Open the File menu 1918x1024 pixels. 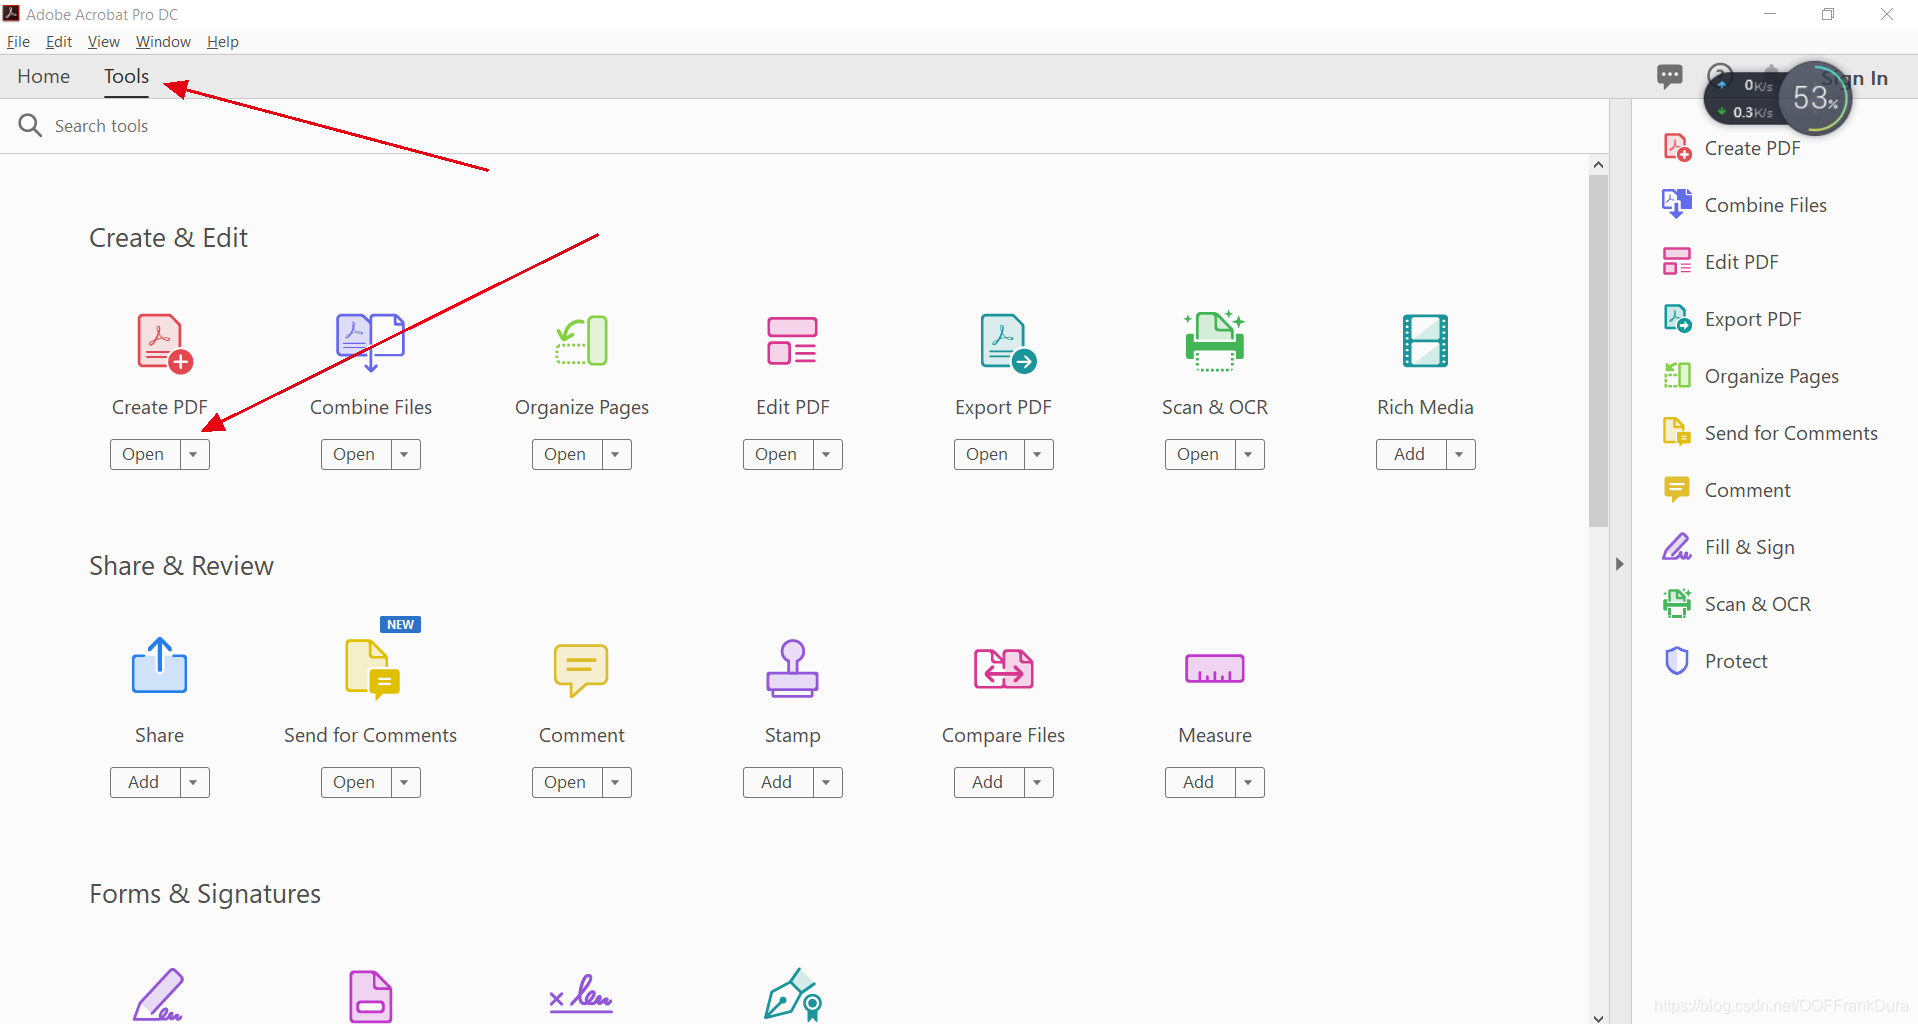(x=18, y=42)
